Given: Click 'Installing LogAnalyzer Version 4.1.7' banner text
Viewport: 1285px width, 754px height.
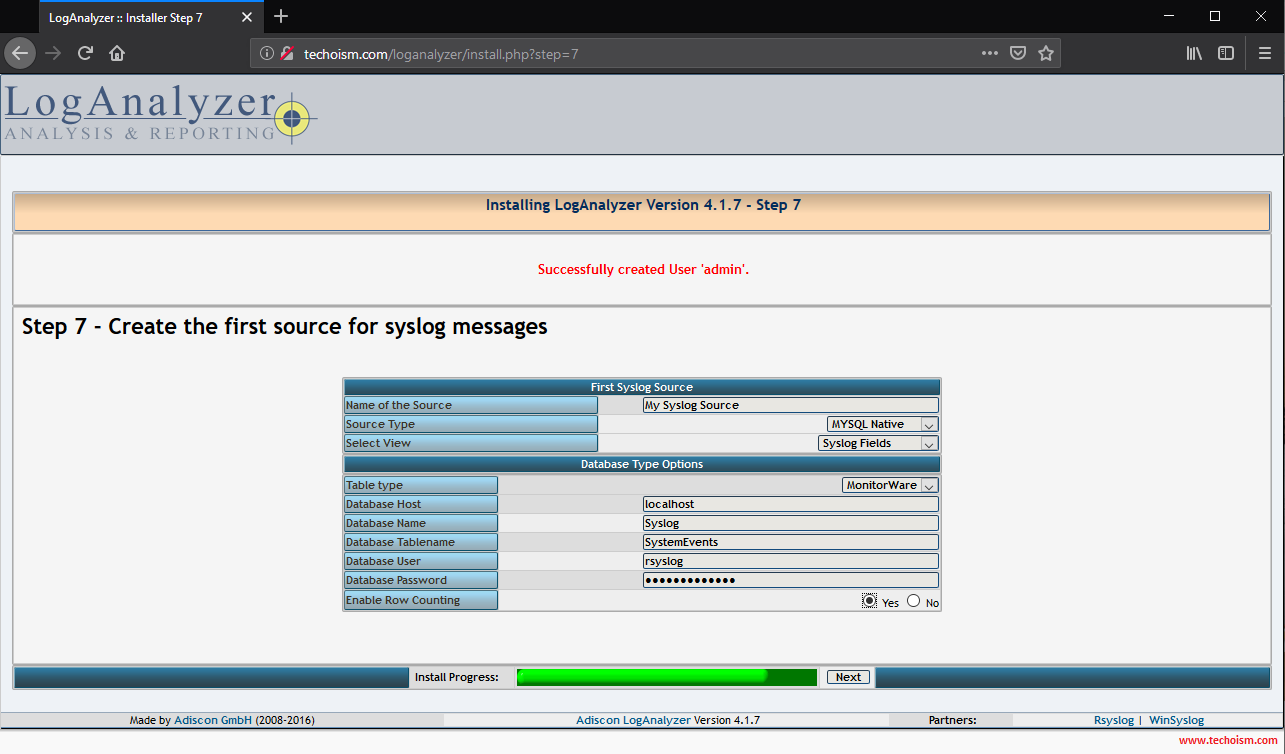Looking at the screenshot, I should (x=643, y=205).
